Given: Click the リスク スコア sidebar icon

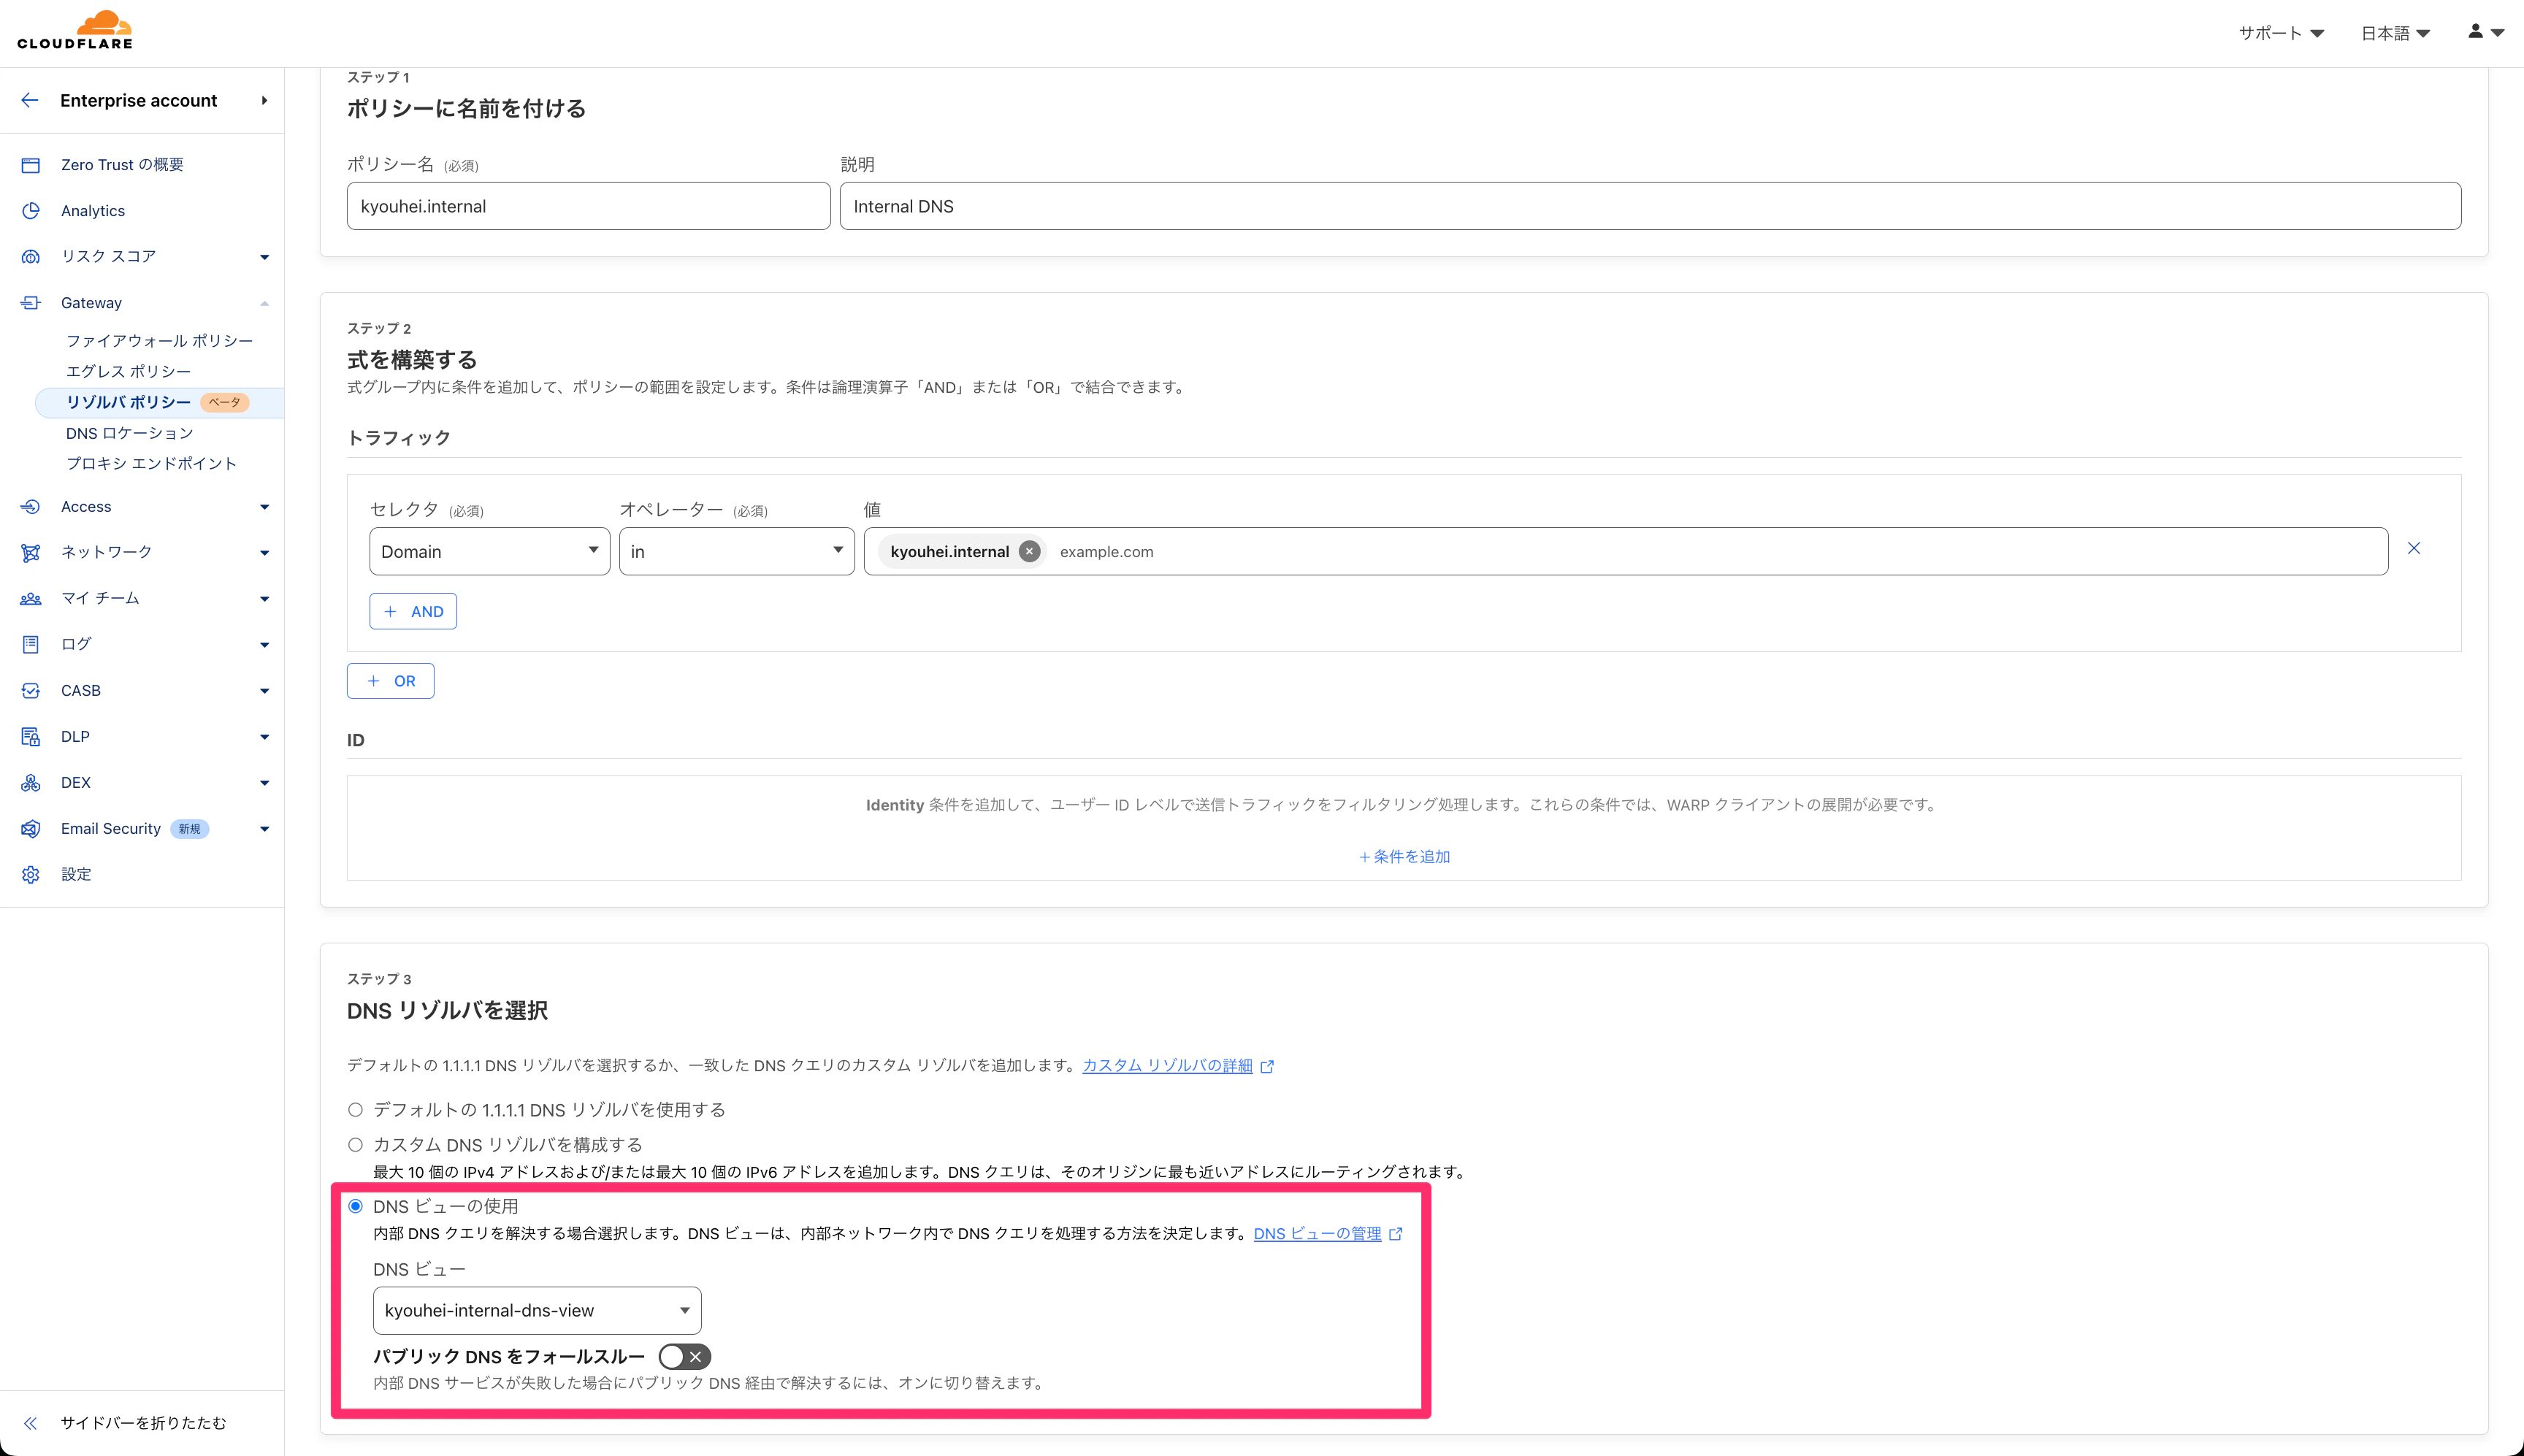Looking at the screenshot, I should (31, 257).
